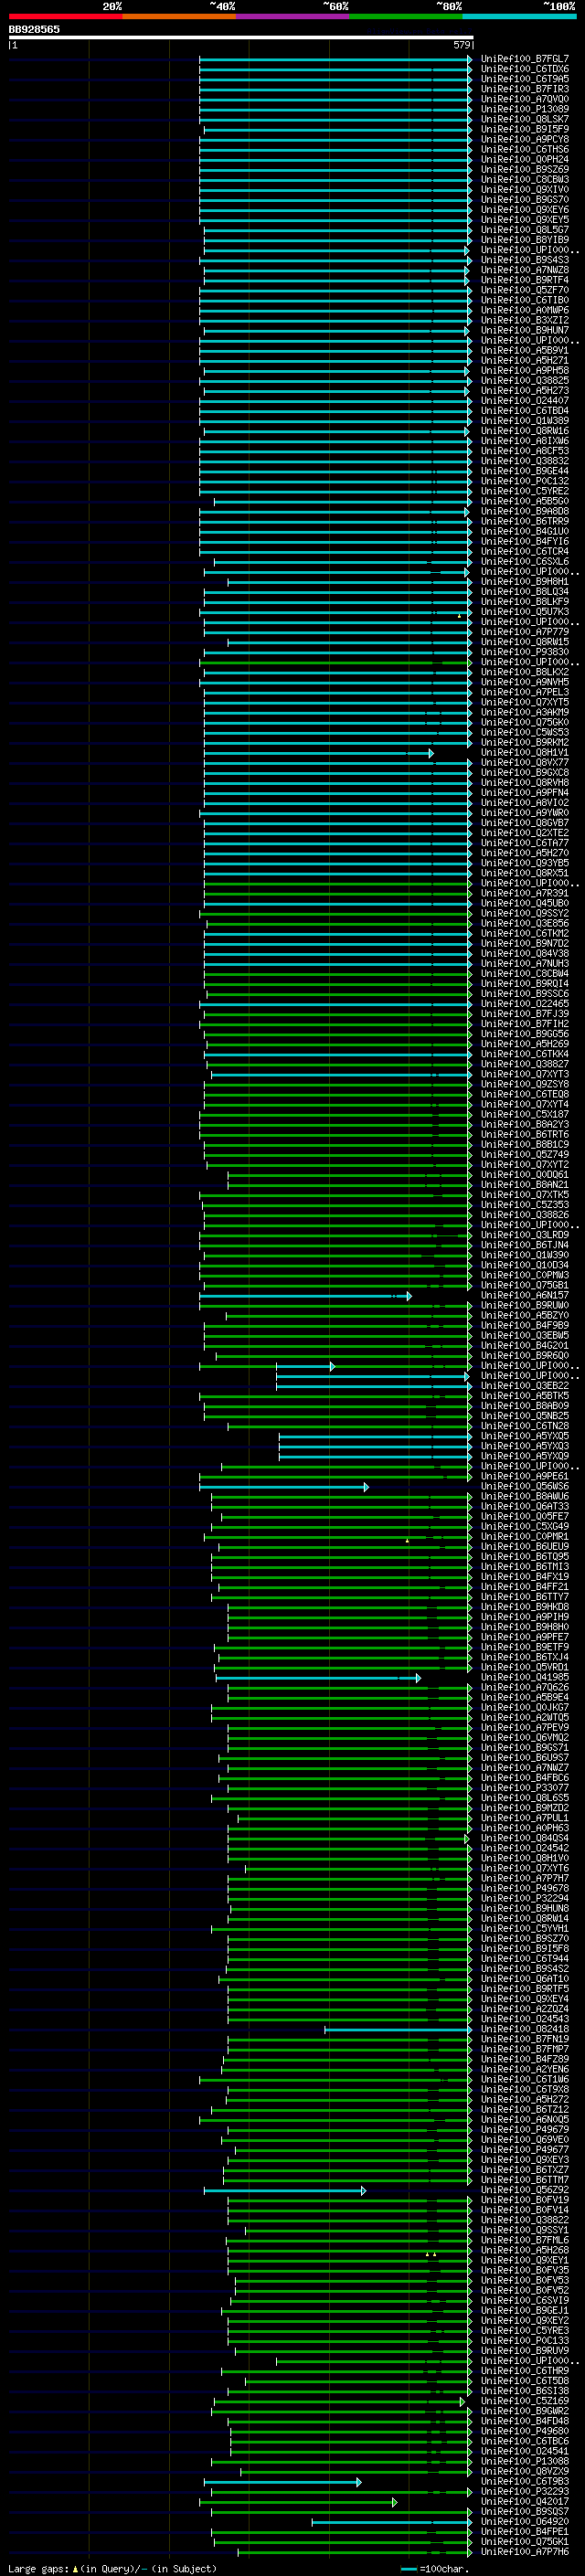The image size is (585, 2576).
Task: Select hit UniRef100_Q38825
Action: click(524, 380)
